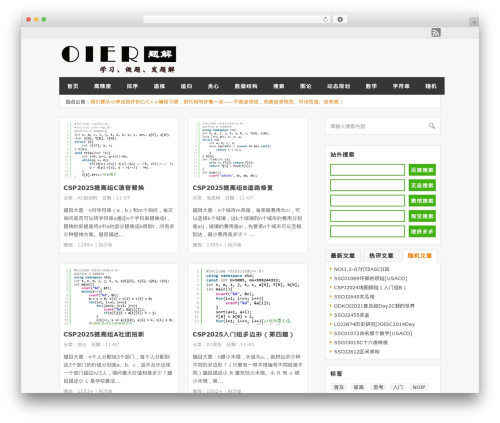
Task: Click the 普及 tag
Action: (x=339, y=387)
